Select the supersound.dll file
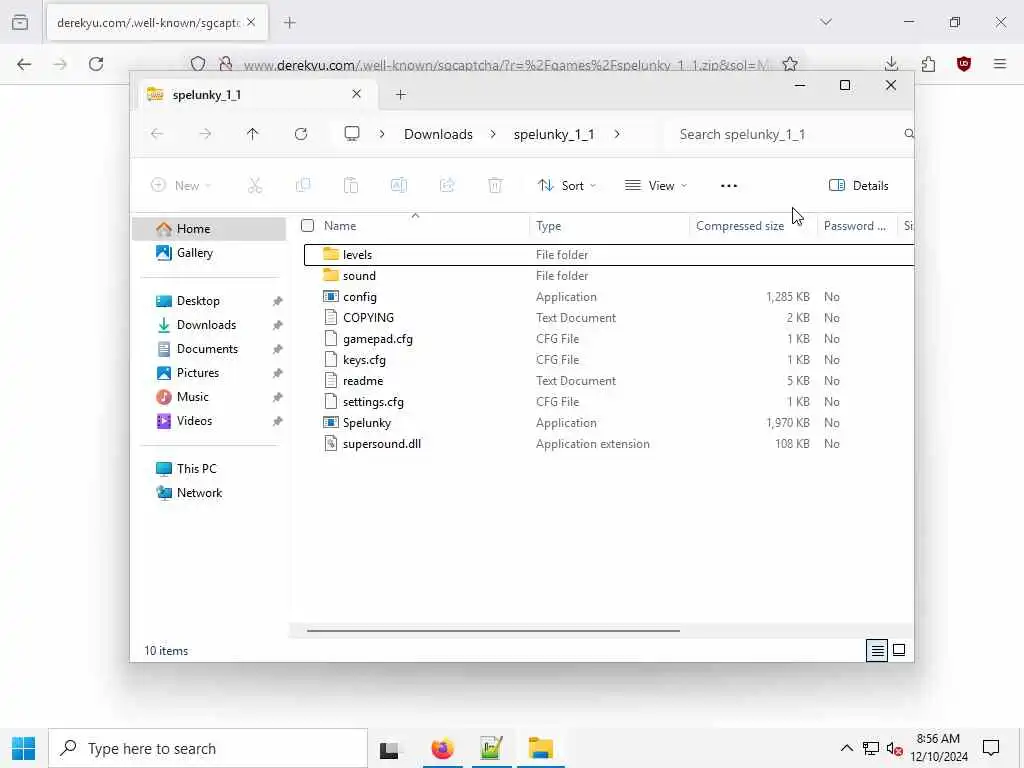 click(x=609, y=443)
